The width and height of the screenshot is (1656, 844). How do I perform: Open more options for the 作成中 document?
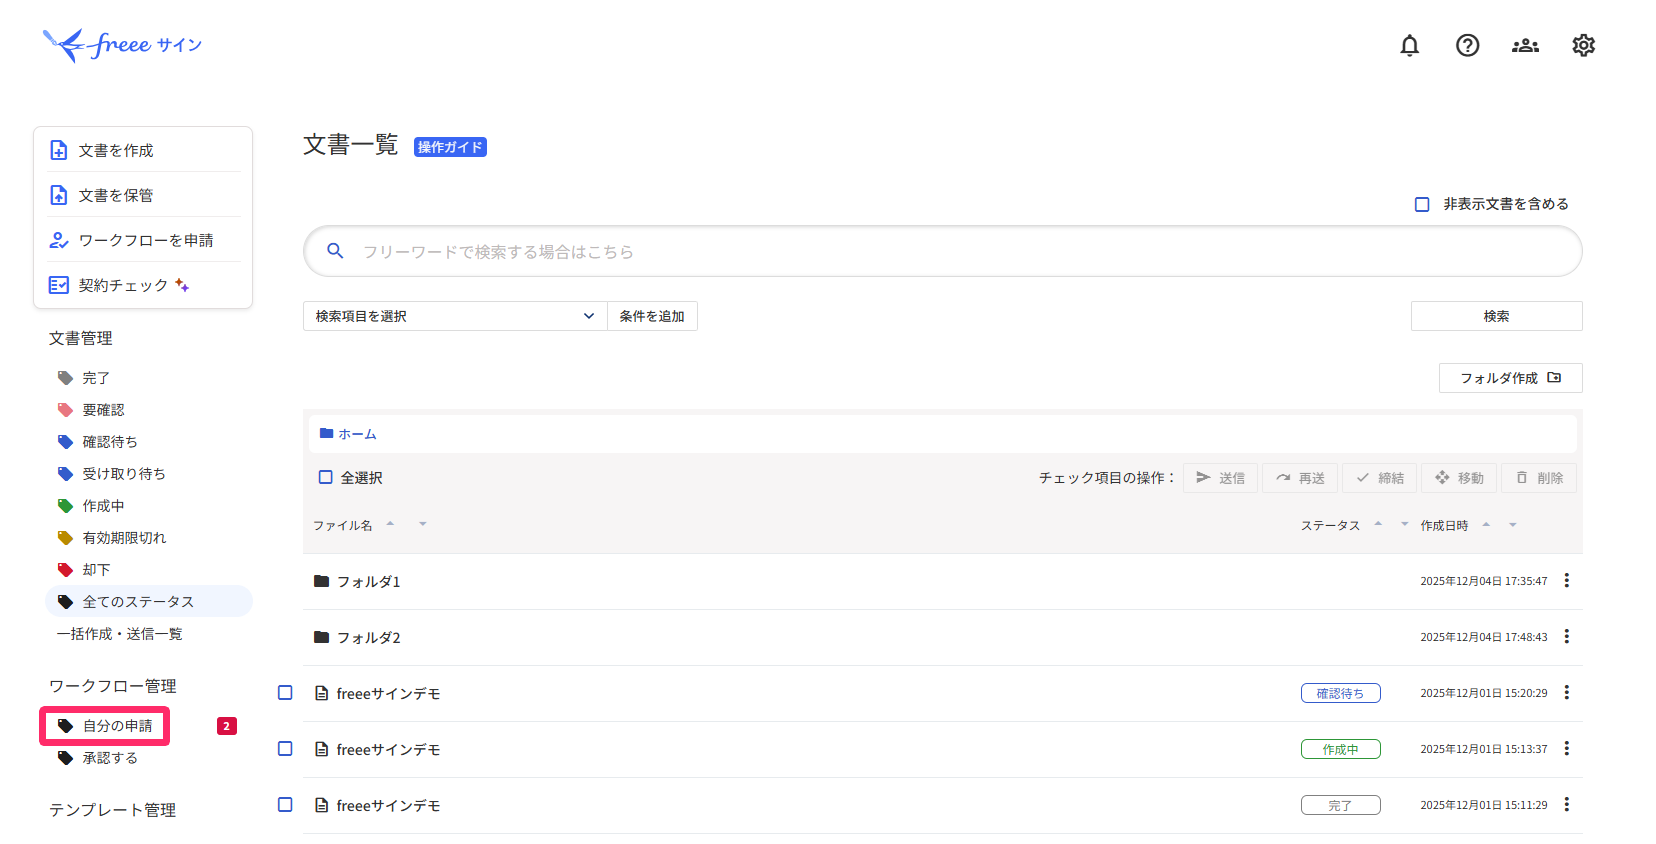[x=1567, y=749]
